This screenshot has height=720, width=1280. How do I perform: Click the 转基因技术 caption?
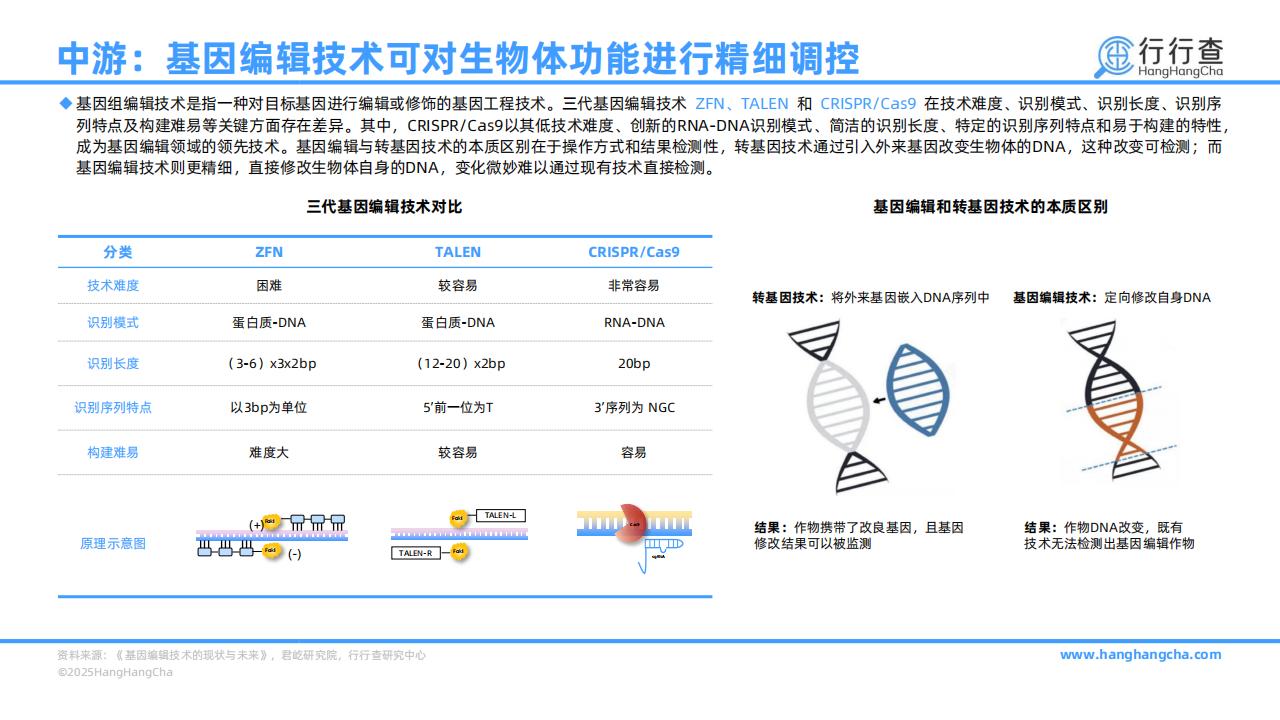click(x=871, y=297)
